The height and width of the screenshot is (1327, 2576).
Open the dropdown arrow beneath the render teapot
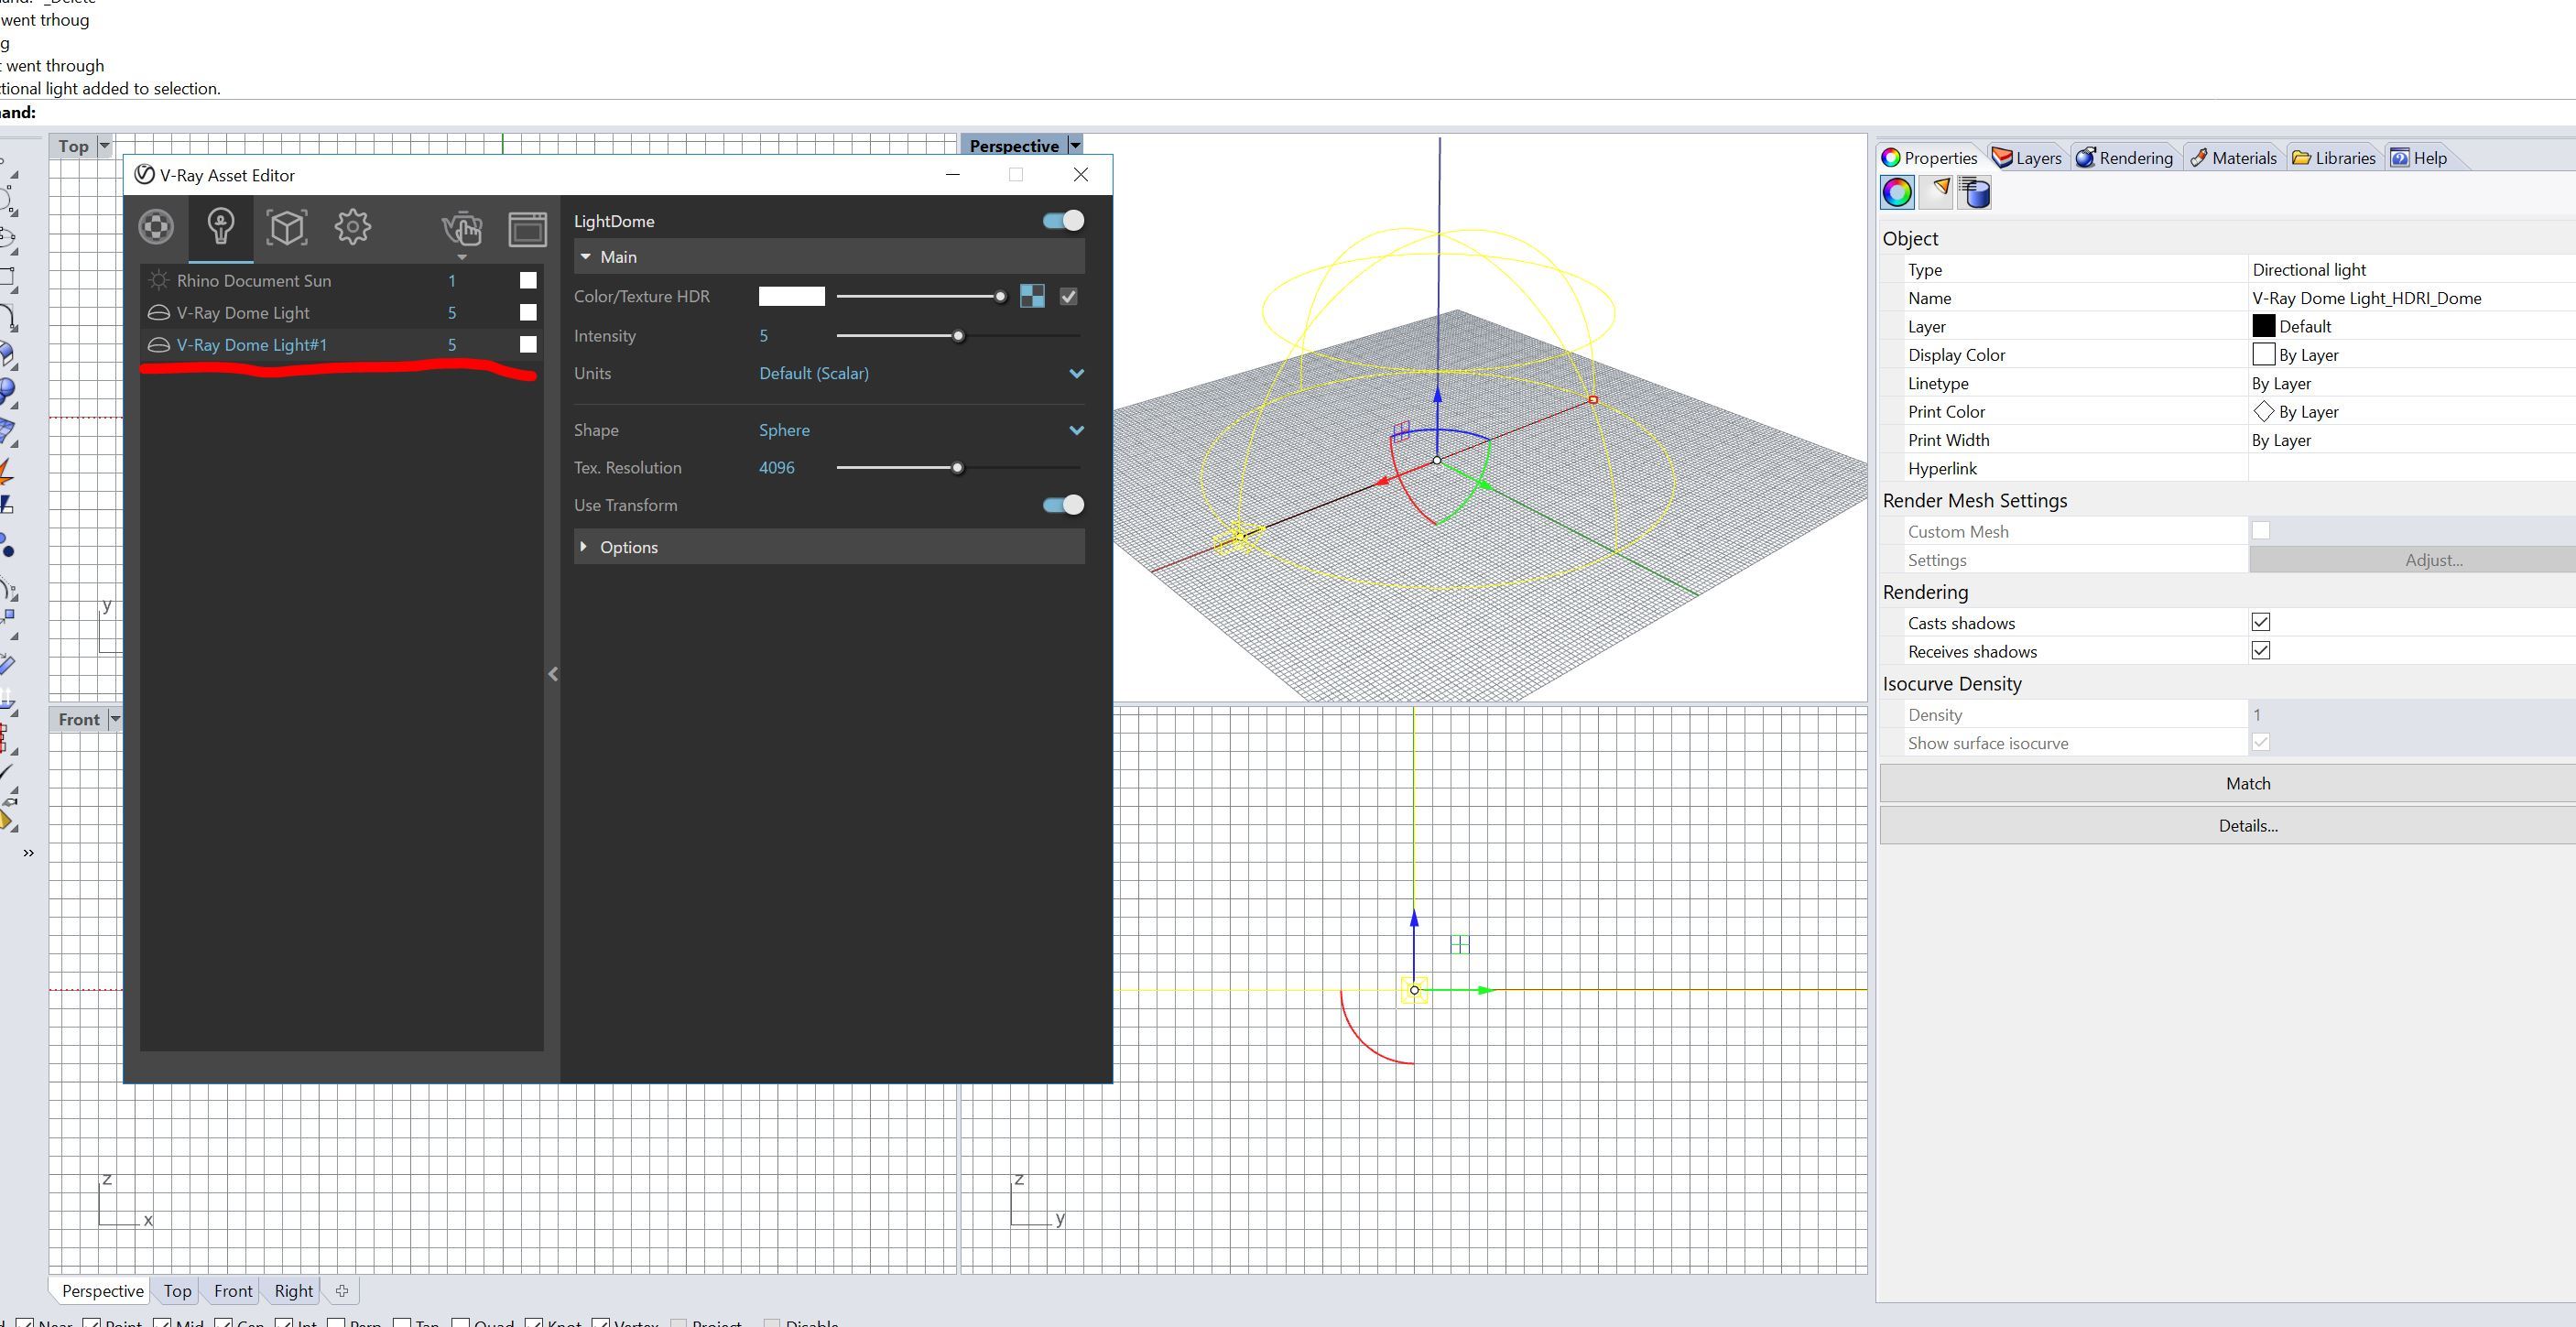462,257
